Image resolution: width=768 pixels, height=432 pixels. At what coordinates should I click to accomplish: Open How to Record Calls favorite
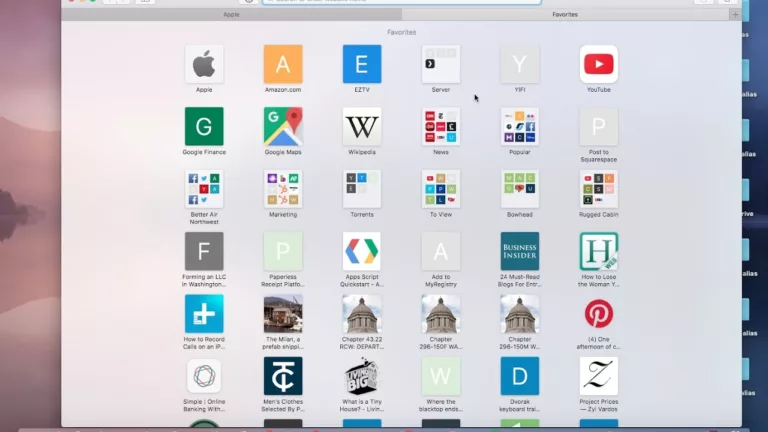(x=204, y=313)
